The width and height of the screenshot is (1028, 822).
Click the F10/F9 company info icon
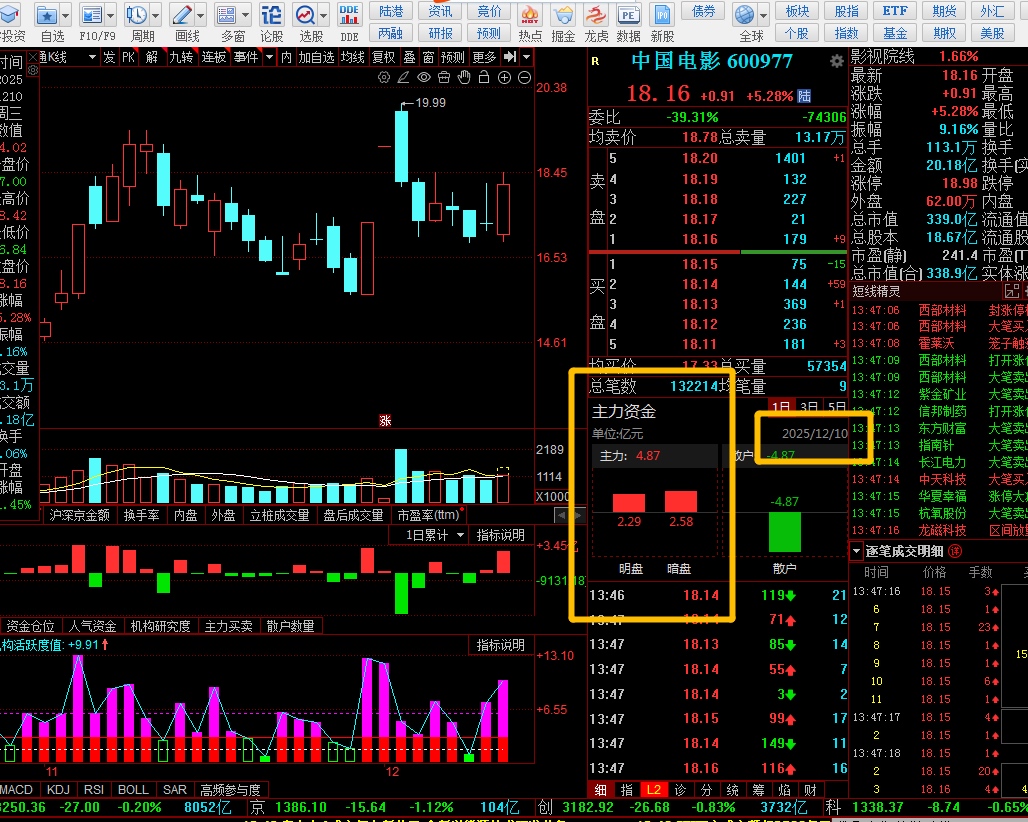[91, 14]
